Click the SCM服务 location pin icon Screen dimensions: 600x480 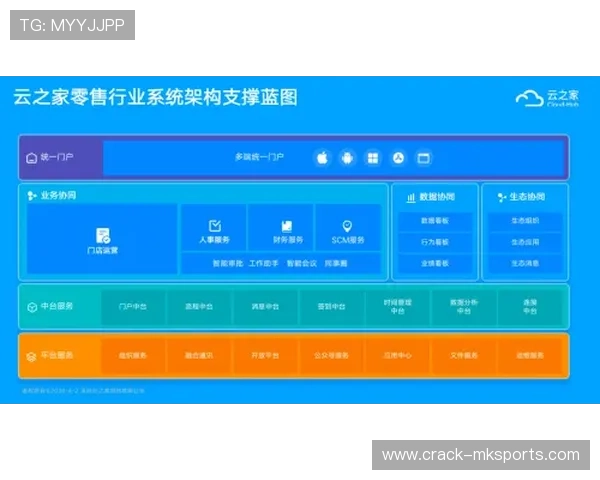point(347,226)
